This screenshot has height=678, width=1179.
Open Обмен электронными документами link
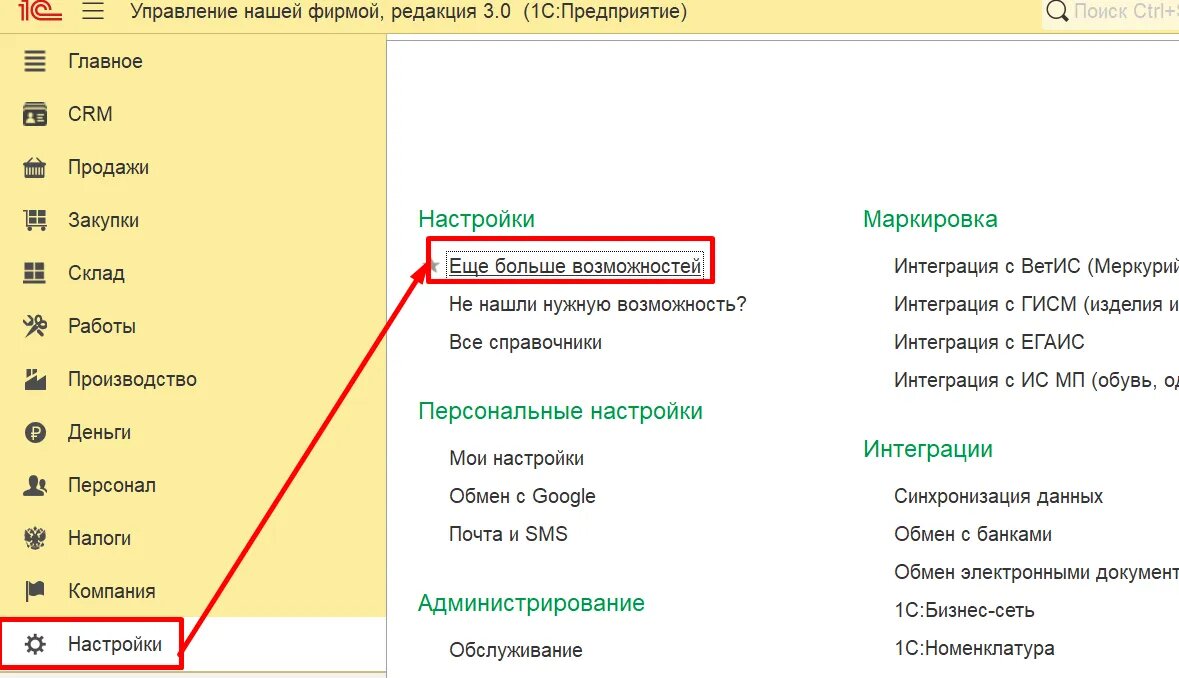click(x=1036, y=573)
